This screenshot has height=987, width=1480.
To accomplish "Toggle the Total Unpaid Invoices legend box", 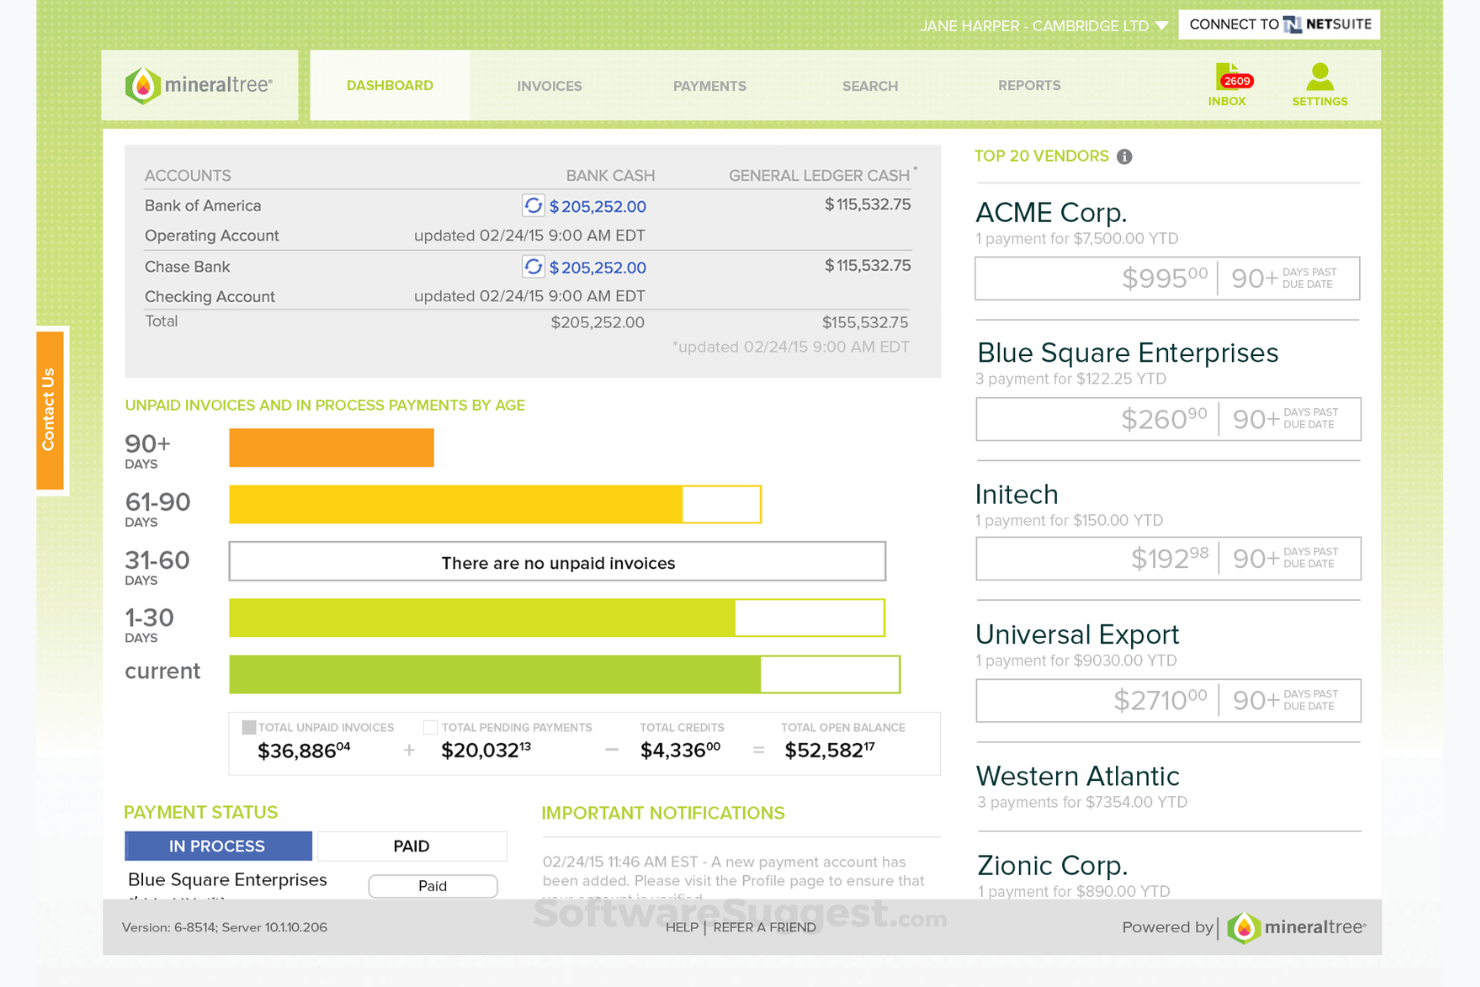I will pos(249,727).
